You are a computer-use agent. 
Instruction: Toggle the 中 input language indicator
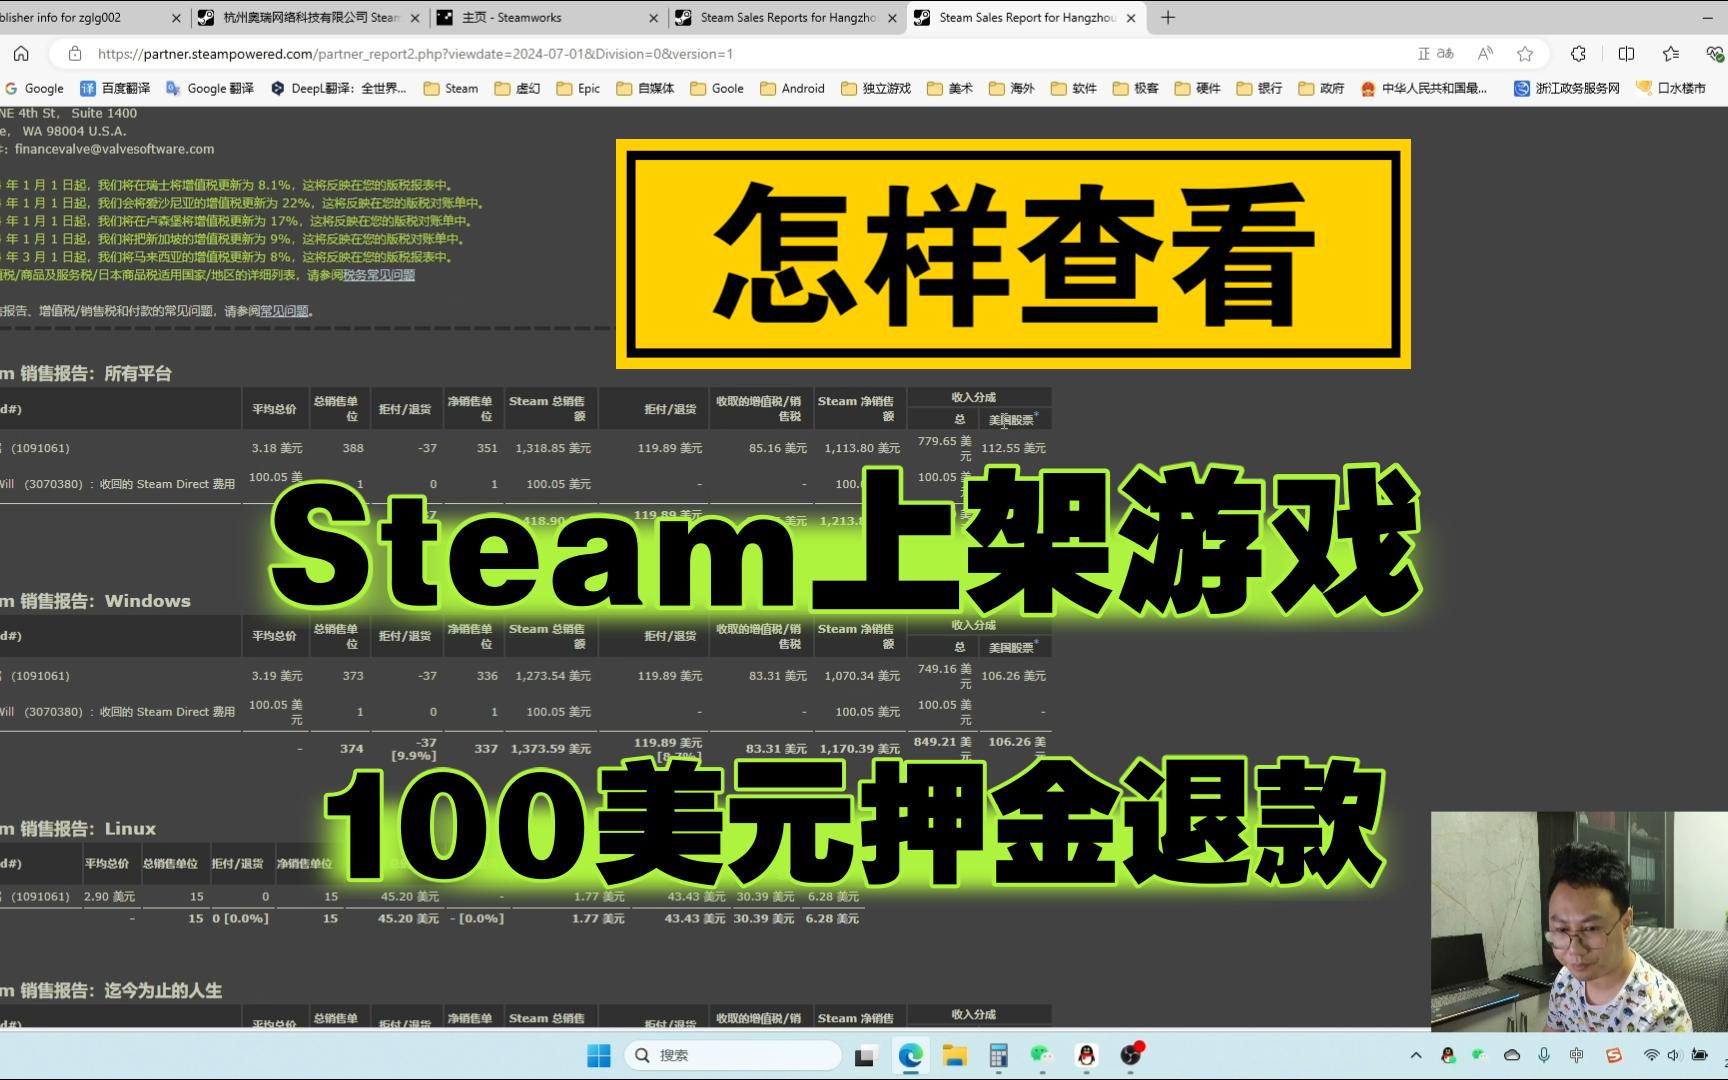(1577, 1055)
